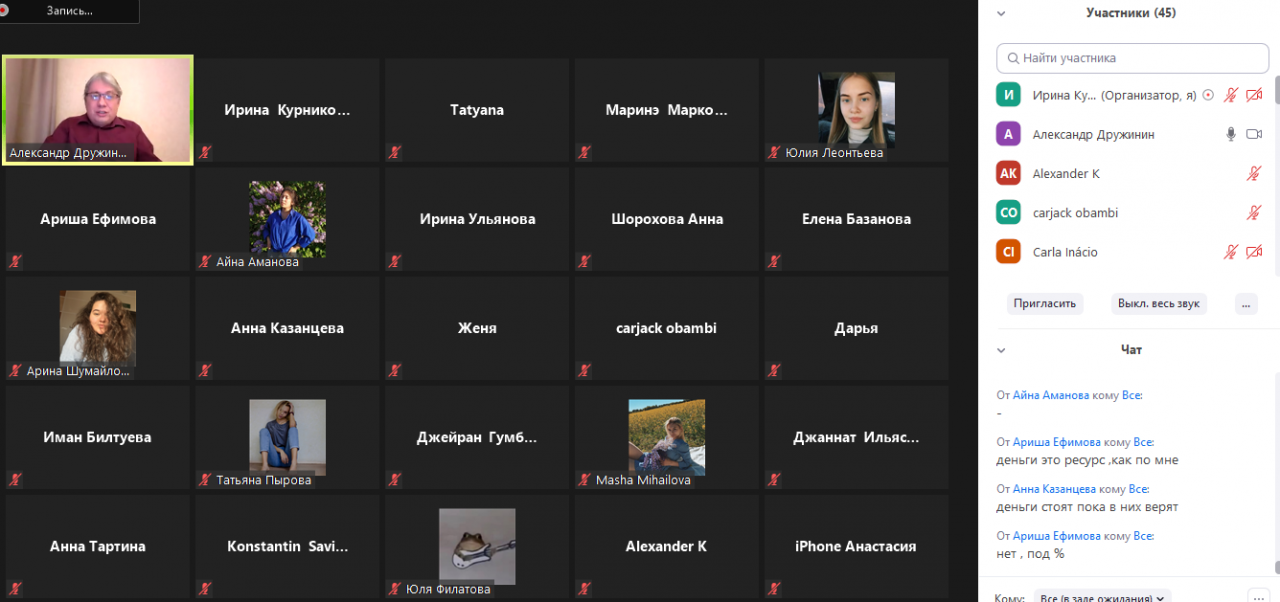
Task: Toggle Ирина Ку… organizer's muted microphone
Action: tap(1231, 95)
